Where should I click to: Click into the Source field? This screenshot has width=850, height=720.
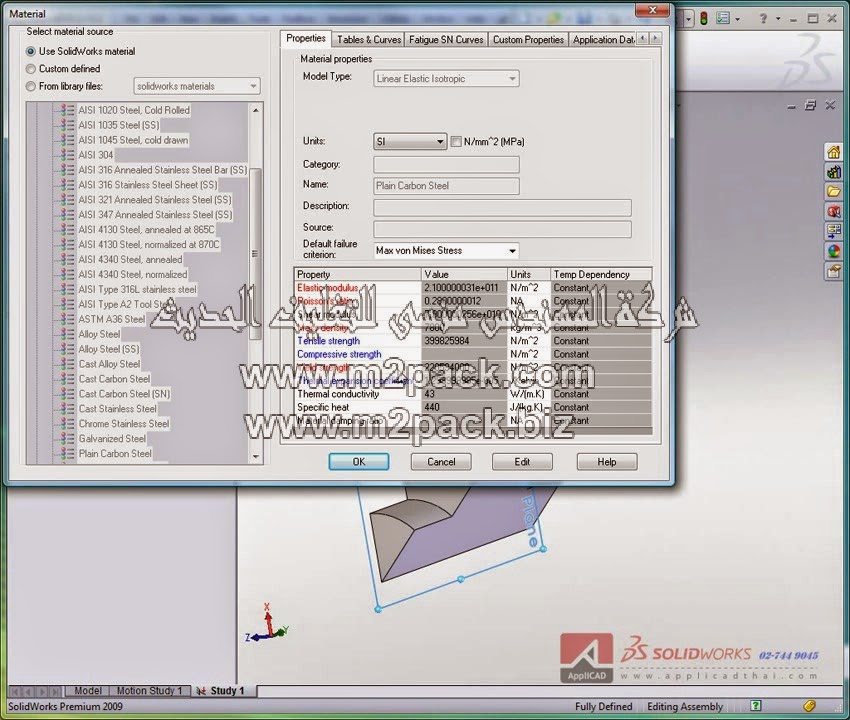[x=502, y=229]
